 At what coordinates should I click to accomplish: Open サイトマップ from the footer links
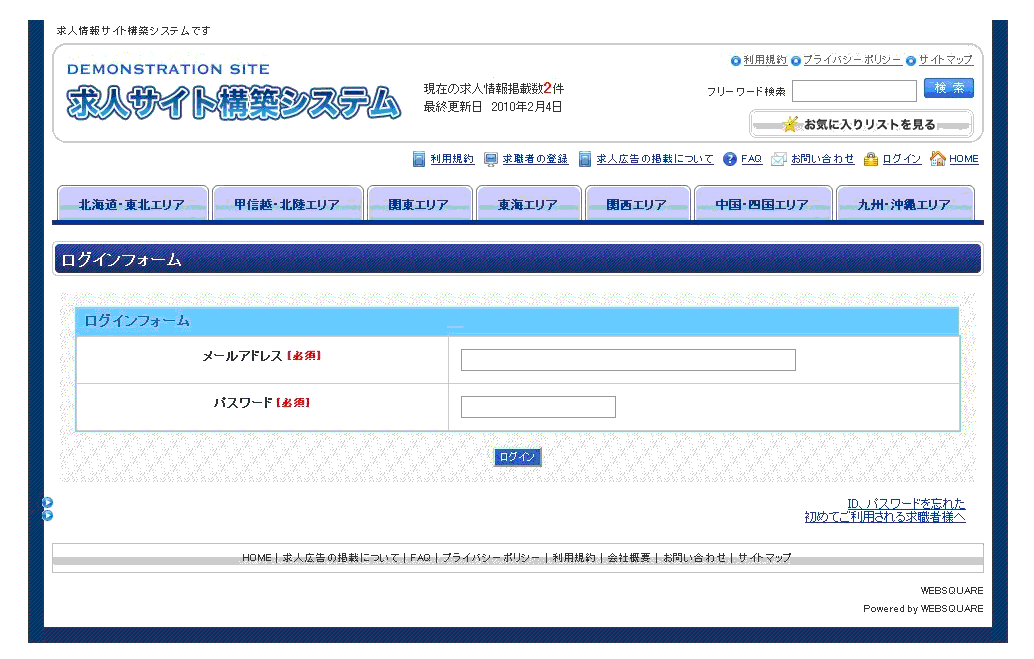(x=766, y=557)
